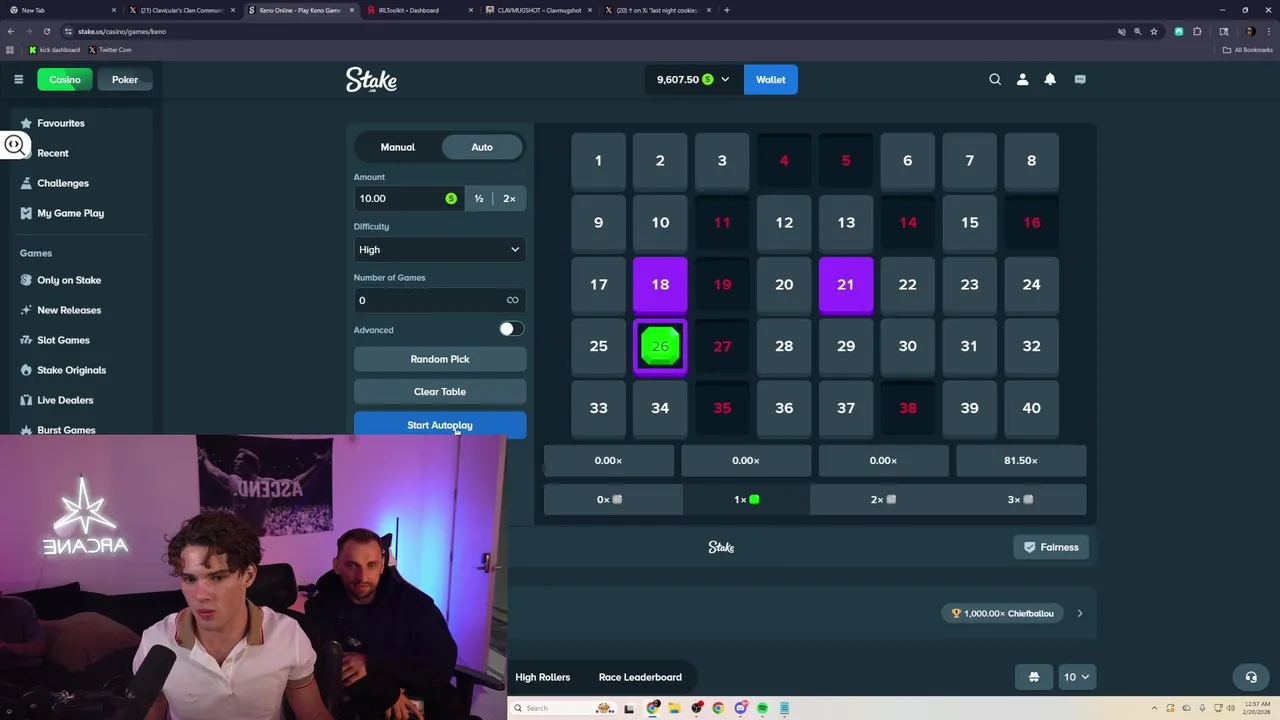
Task: Deselect keno tile 18
Action: click(x=660, y=285)
